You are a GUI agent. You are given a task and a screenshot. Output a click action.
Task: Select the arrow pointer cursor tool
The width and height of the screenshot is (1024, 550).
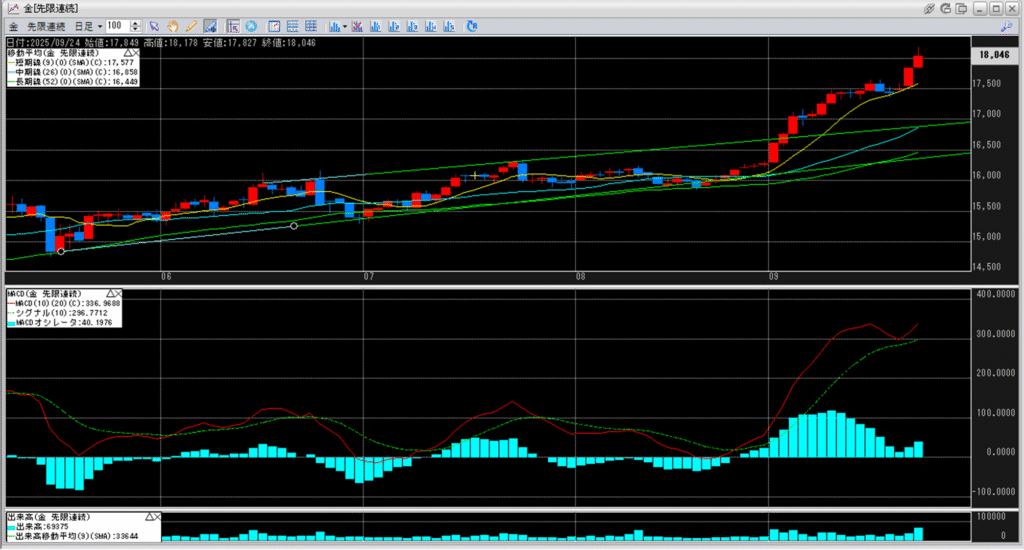[x=153, y=25]
